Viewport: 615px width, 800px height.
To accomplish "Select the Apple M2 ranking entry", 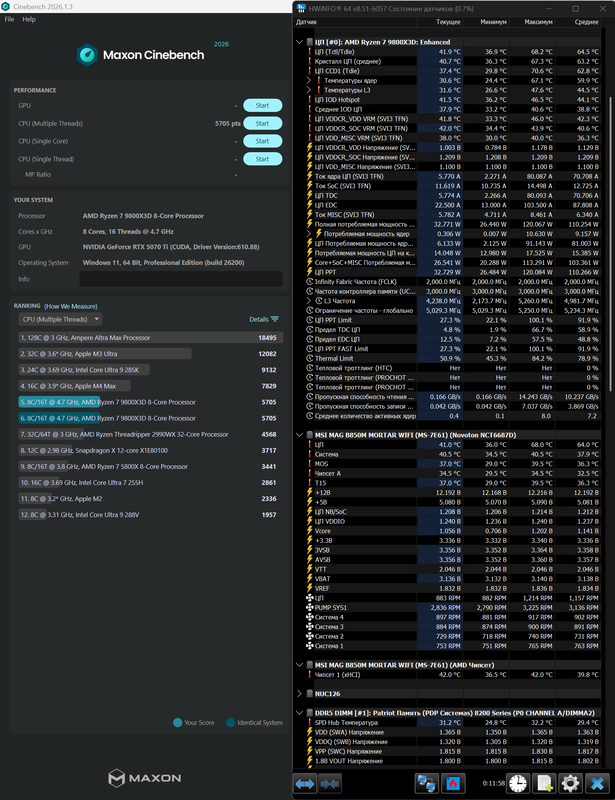I will click(151, 499).
